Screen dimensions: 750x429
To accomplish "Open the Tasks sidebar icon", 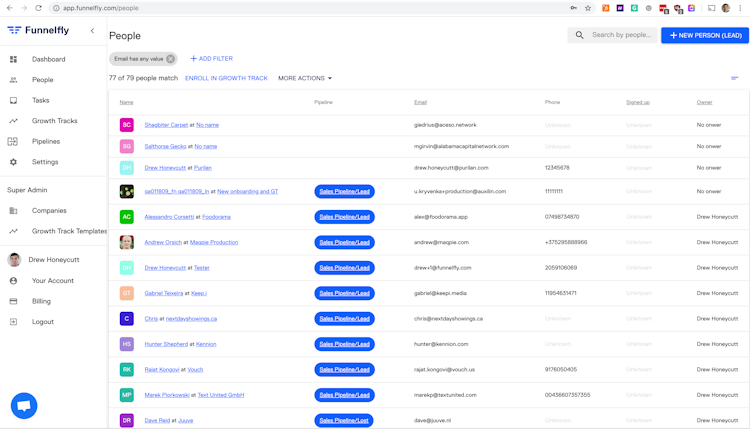I will 13,100.
